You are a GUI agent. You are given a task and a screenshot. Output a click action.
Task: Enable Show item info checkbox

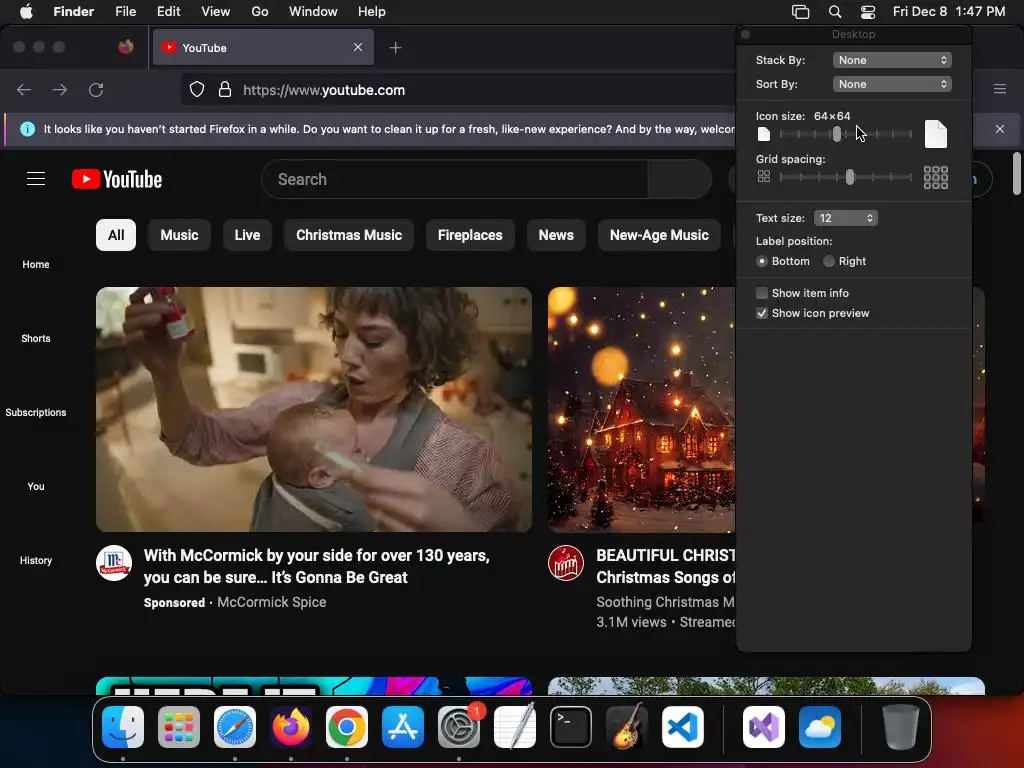tap(762, 293)
